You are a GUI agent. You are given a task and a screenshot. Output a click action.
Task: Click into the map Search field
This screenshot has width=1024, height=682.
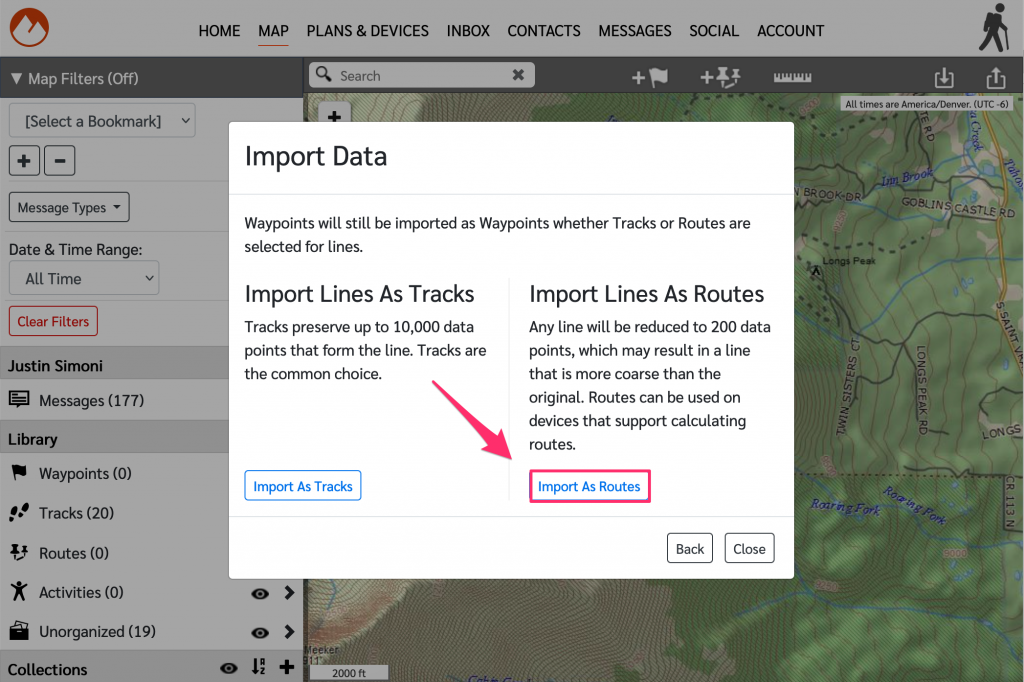click(420, 75)
